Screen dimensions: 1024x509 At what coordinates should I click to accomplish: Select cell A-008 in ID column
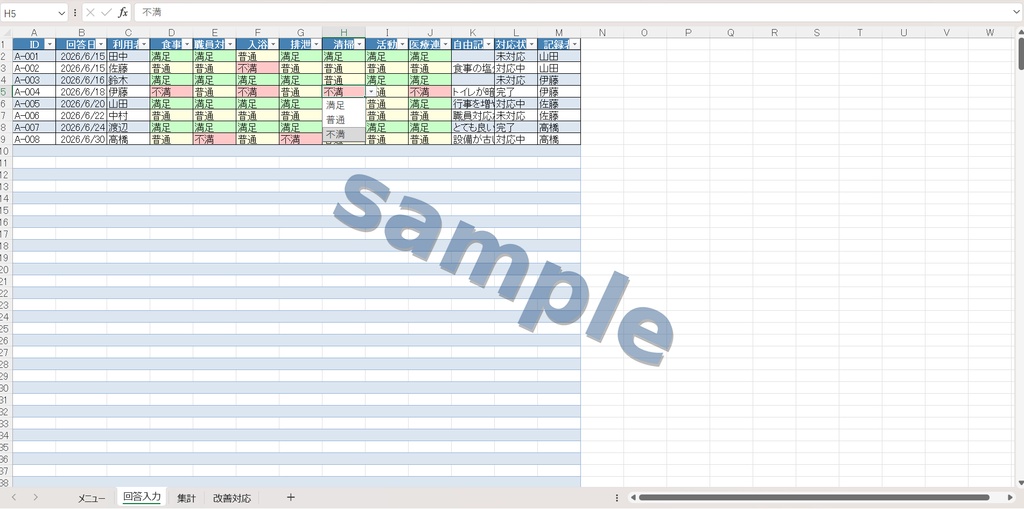(34, 139)
